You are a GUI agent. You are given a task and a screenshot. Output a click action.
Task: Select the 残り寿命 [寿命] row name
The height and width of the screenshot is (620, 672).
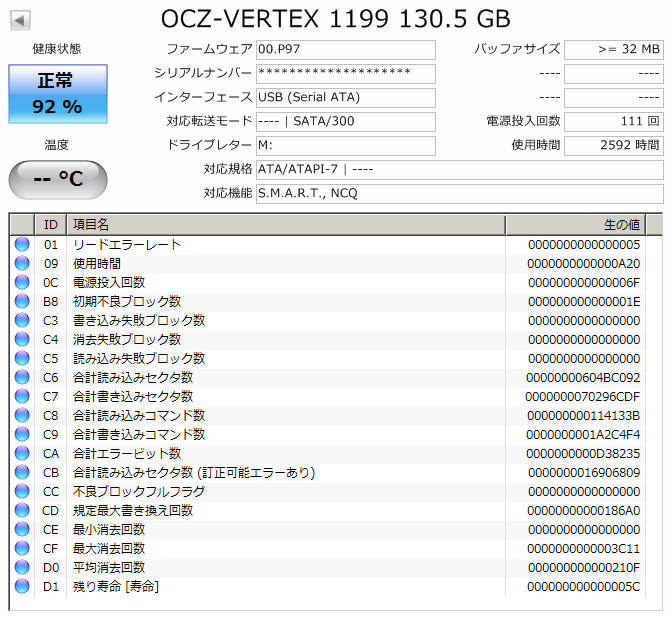point(116,586)
